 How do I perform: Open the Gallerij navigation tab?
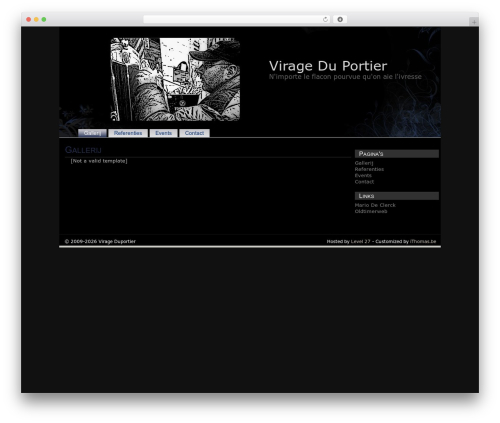[x=92, y=133]
